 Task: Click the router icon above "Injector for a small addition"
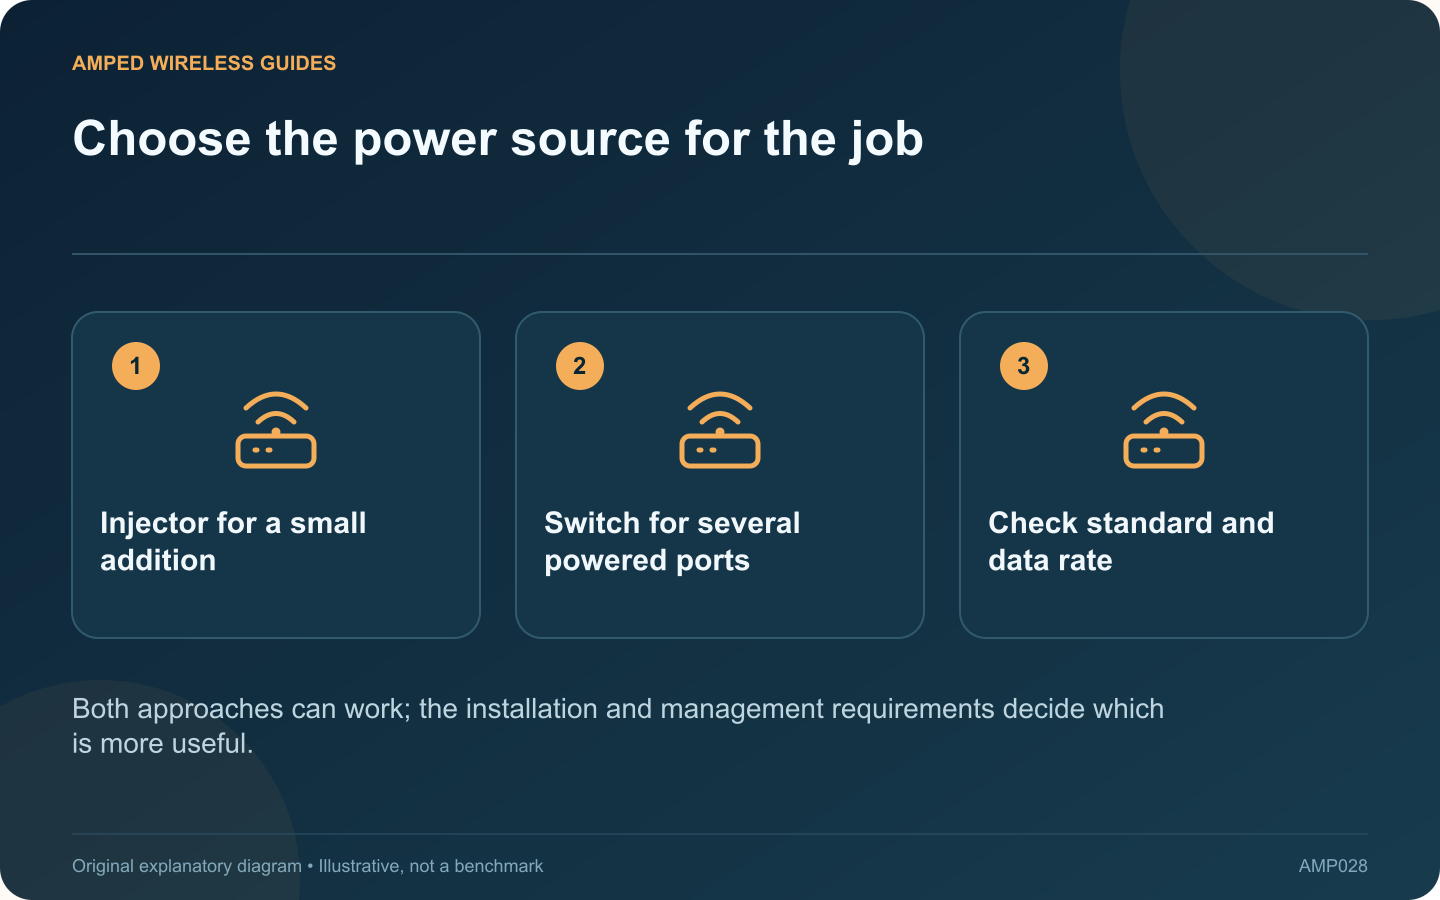pyautogui.click(x=276, y=430)
